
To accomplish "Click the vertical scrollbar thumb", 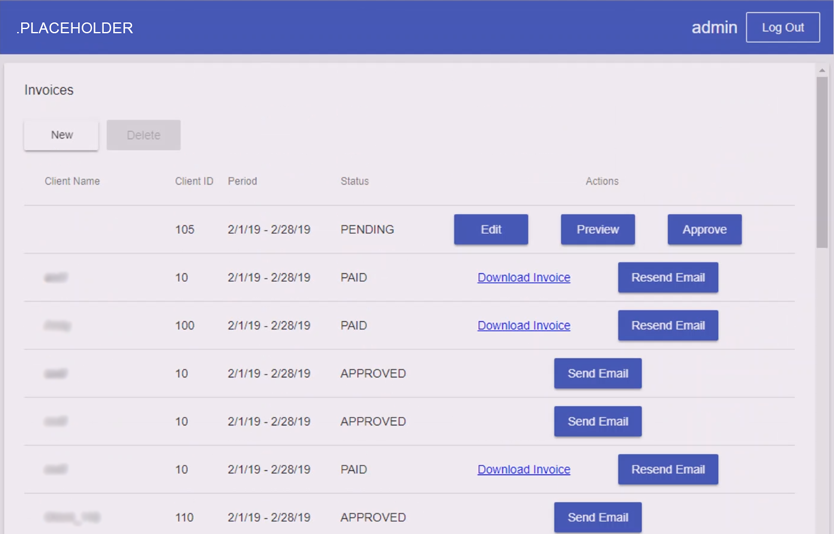I will point(822,160).
